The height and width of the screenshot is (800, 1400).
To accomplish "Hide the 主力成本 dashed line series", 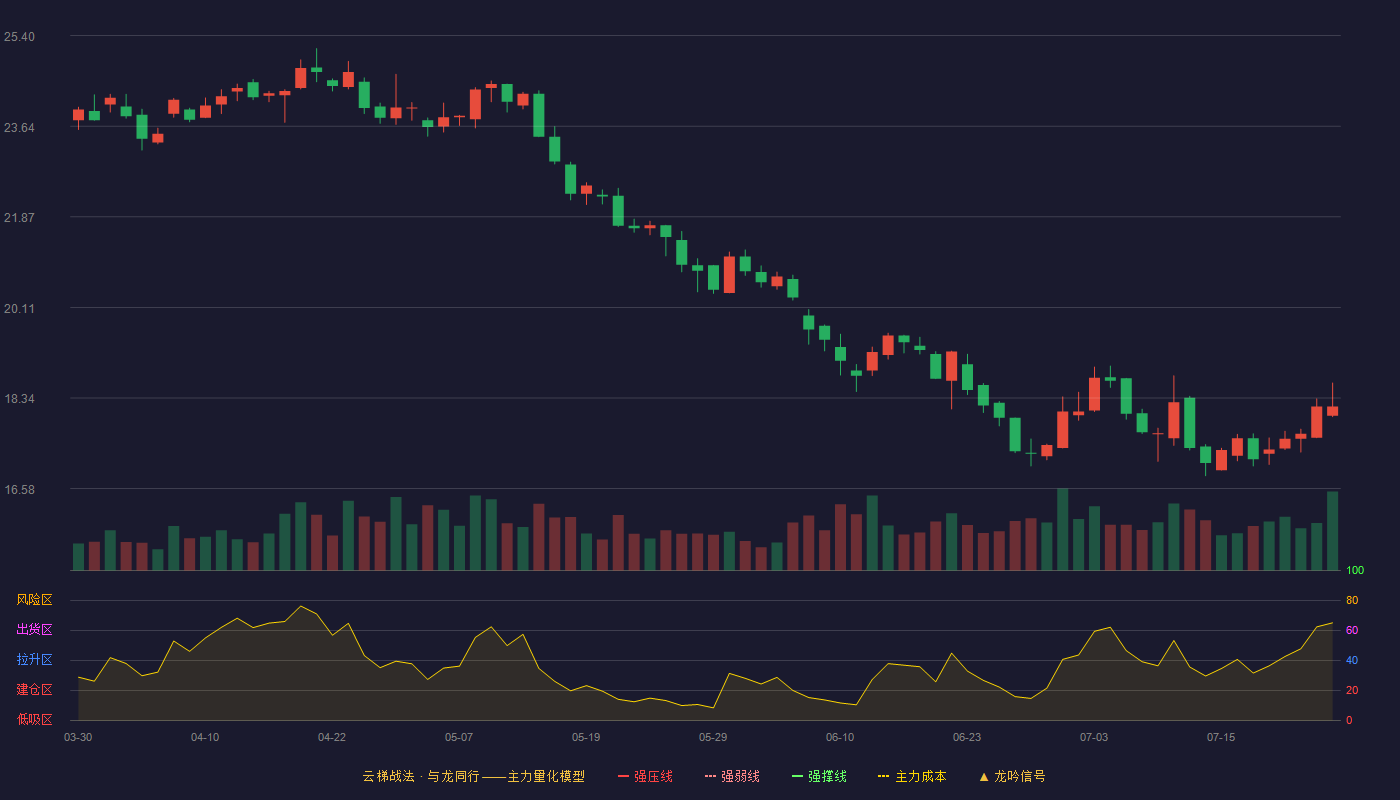I will [x=912, y=776].
